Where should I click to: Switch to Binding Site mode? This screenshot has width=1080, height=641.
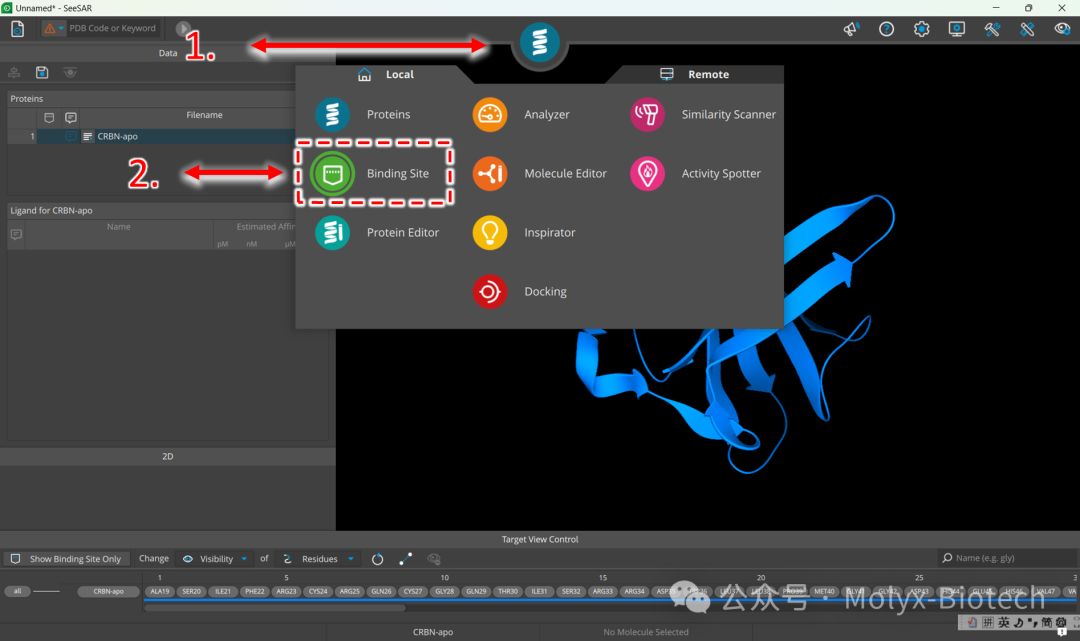[371, 174]
